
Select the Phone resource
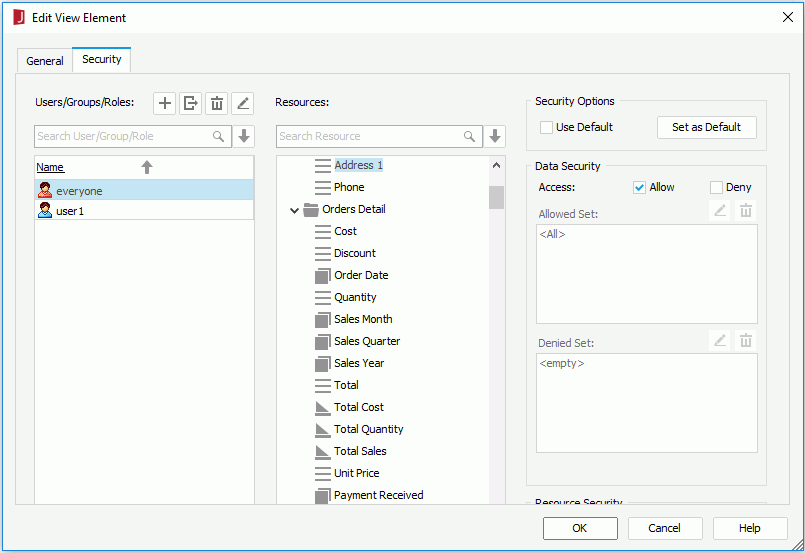(349, 187)
